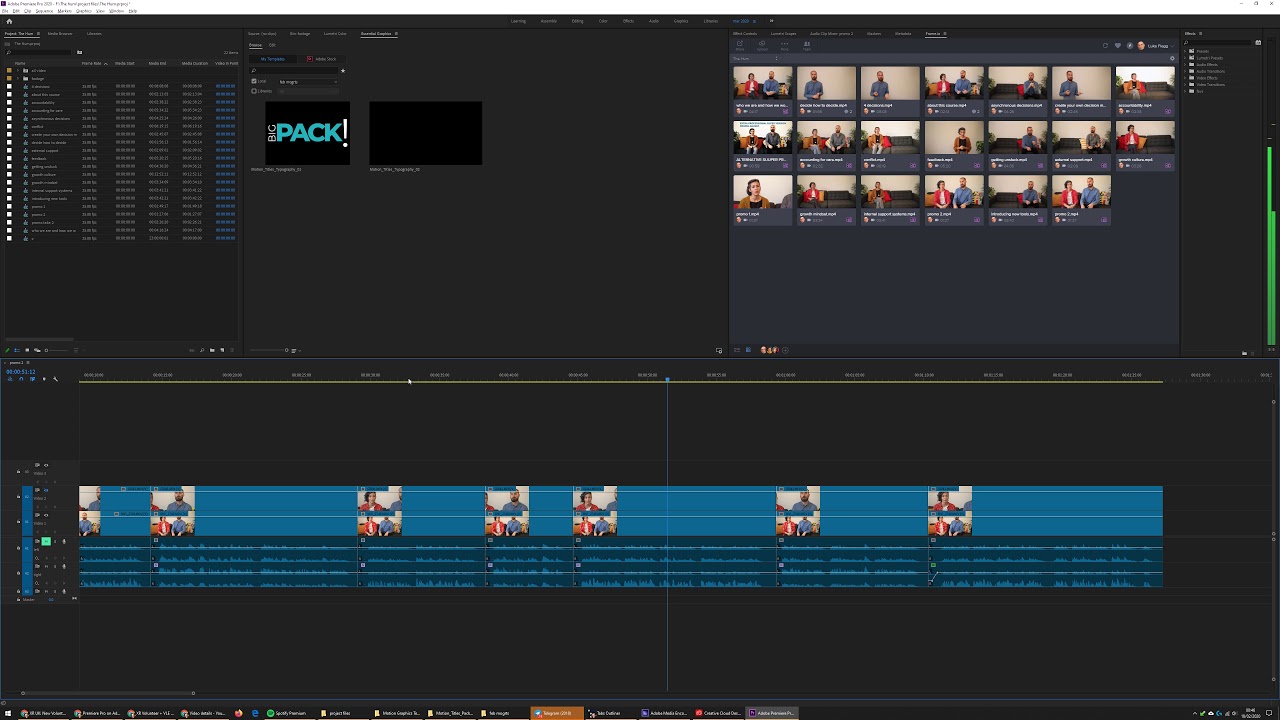Click Team in Frame.io panel

click(807, 46)
